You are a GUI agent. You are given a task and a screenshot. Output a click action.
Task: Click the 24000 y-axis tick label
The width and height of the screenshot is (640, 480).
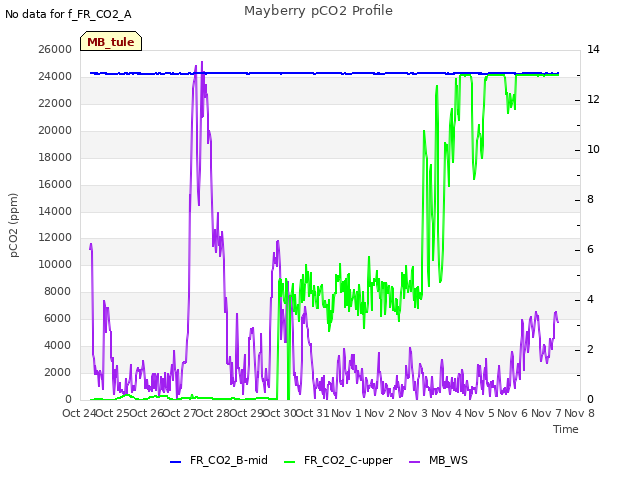pyautogui.click(x=55, y=76)
